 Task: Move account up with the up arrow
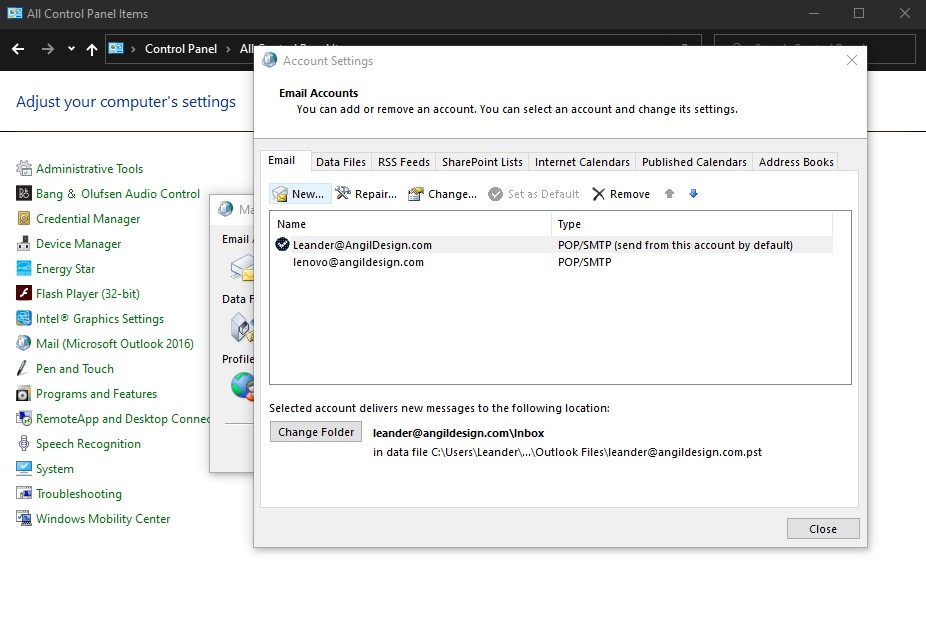(x=669, y=193)
